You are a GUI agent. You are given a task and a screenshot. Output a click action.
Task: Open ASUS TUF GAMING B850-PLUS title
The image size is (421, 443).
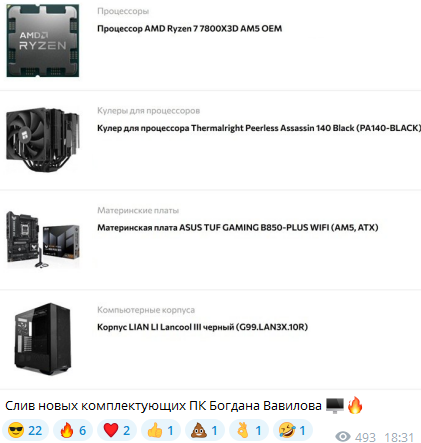(238, 228)
